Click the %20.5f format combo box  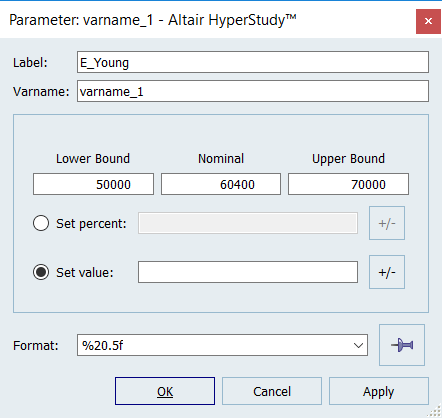click(x=222, y=345)
